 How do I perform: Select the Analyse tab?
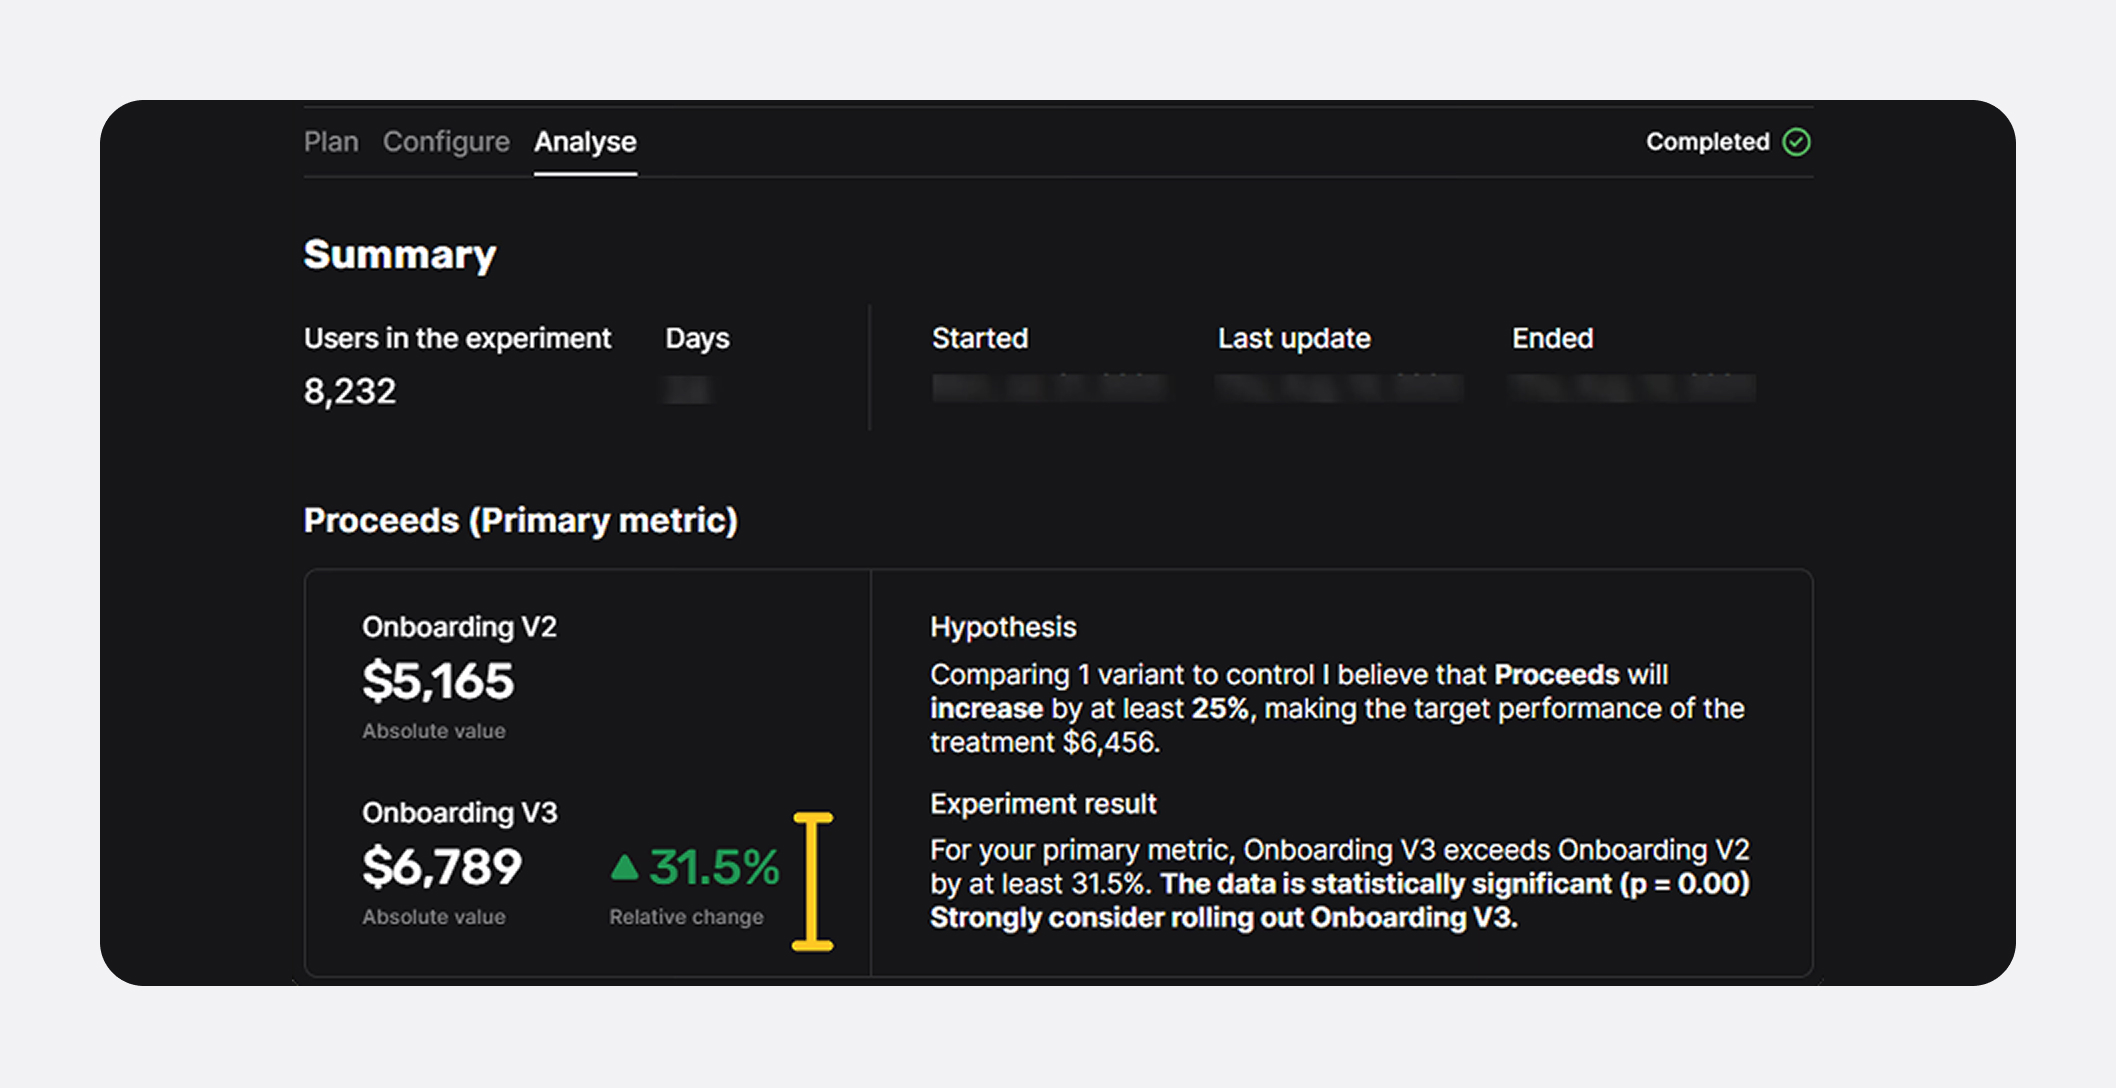[x=585, y=142]
